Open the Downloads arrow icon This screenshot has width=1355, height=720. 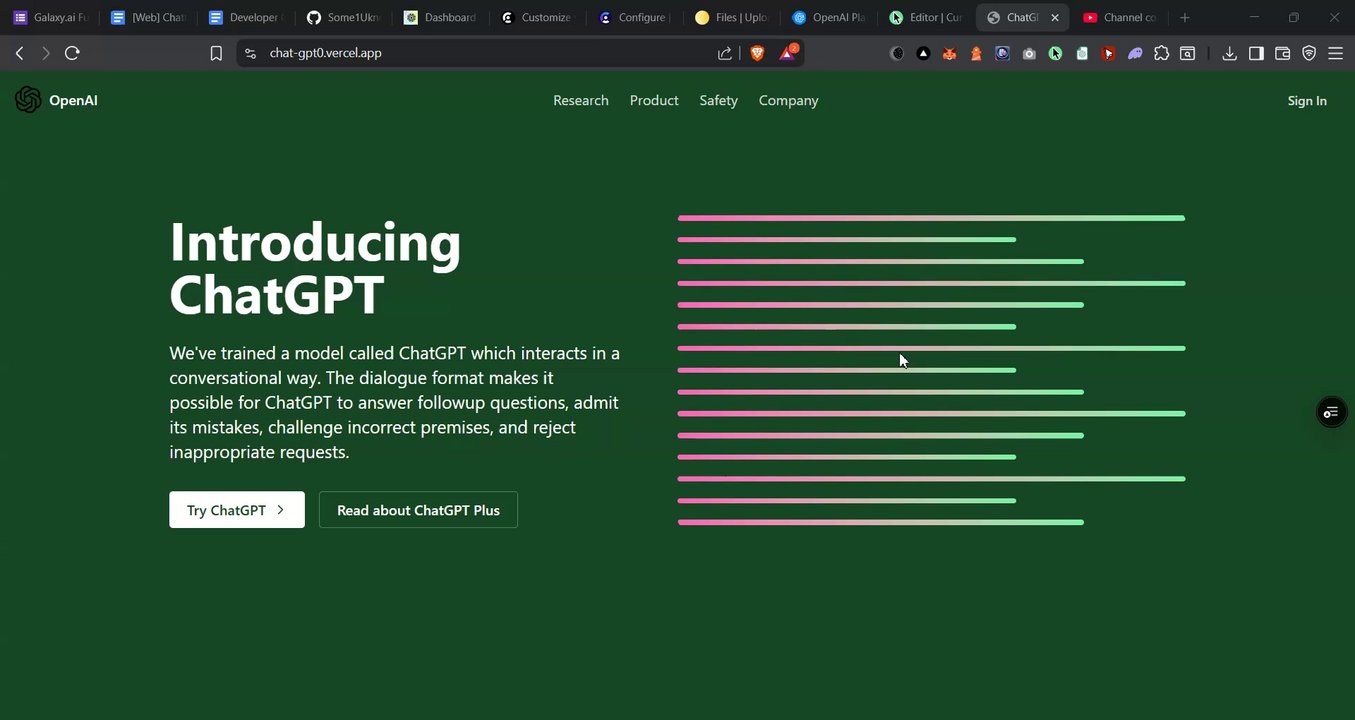[x=1229, y=53]
